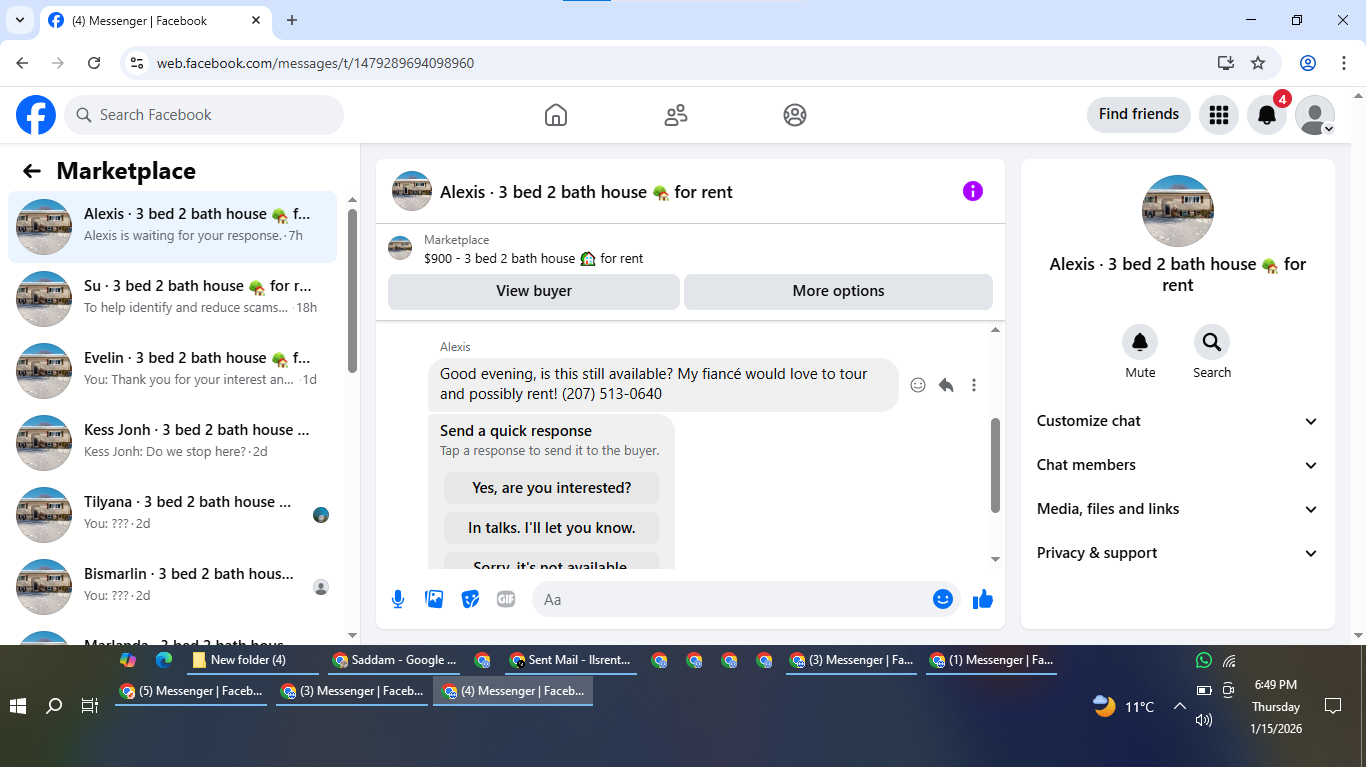Expand the Privacy & support section

coord(1178,553)
